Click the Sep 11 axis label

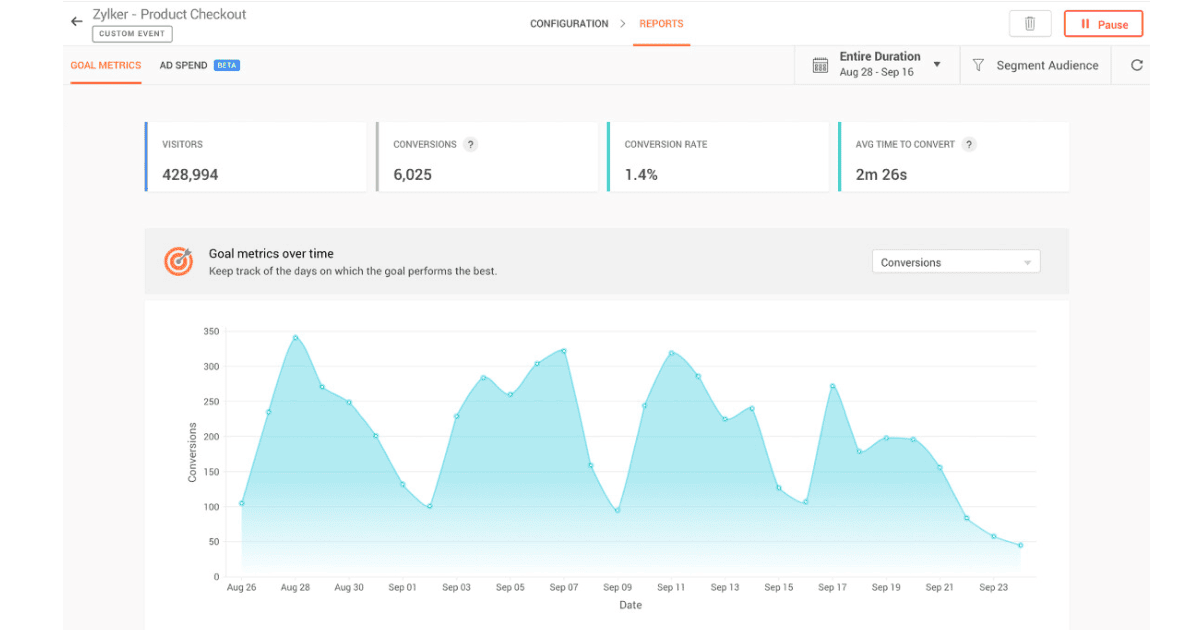click(x=671, y=587)
